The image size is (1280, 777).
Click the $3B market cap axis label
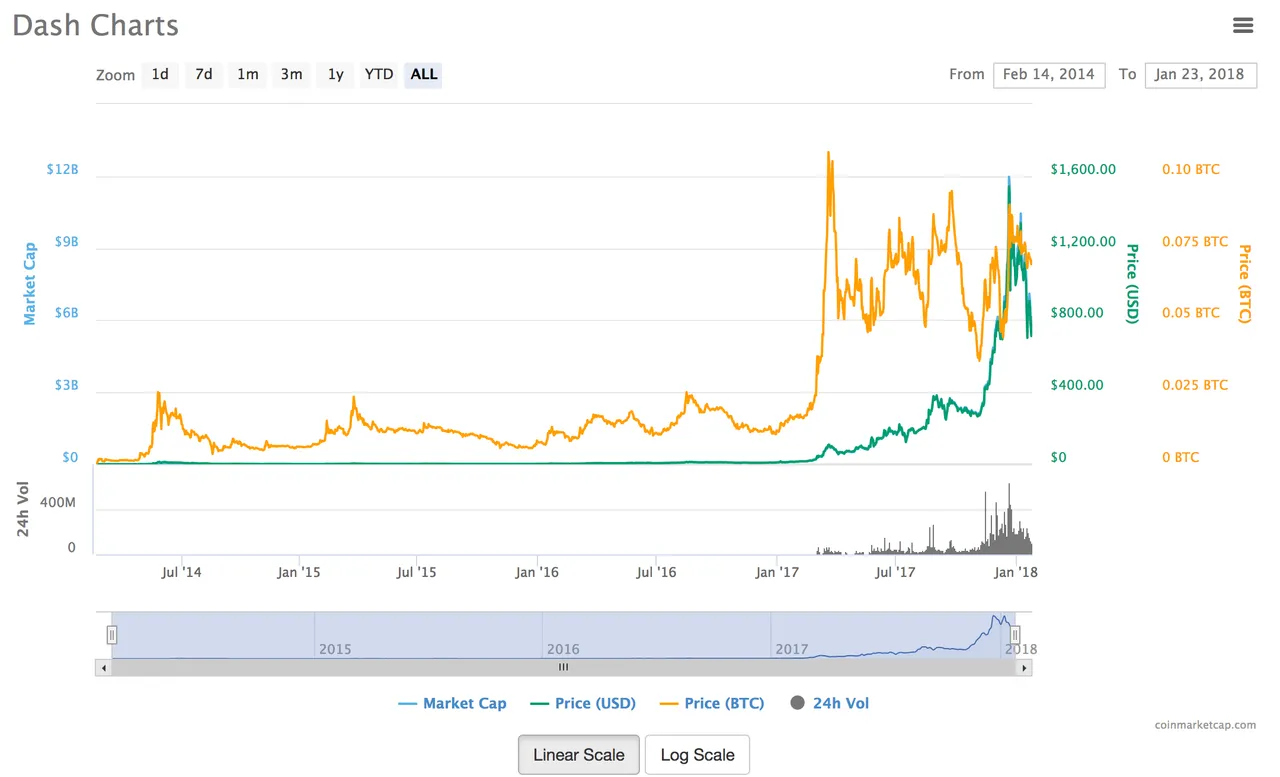coord(65,385)
